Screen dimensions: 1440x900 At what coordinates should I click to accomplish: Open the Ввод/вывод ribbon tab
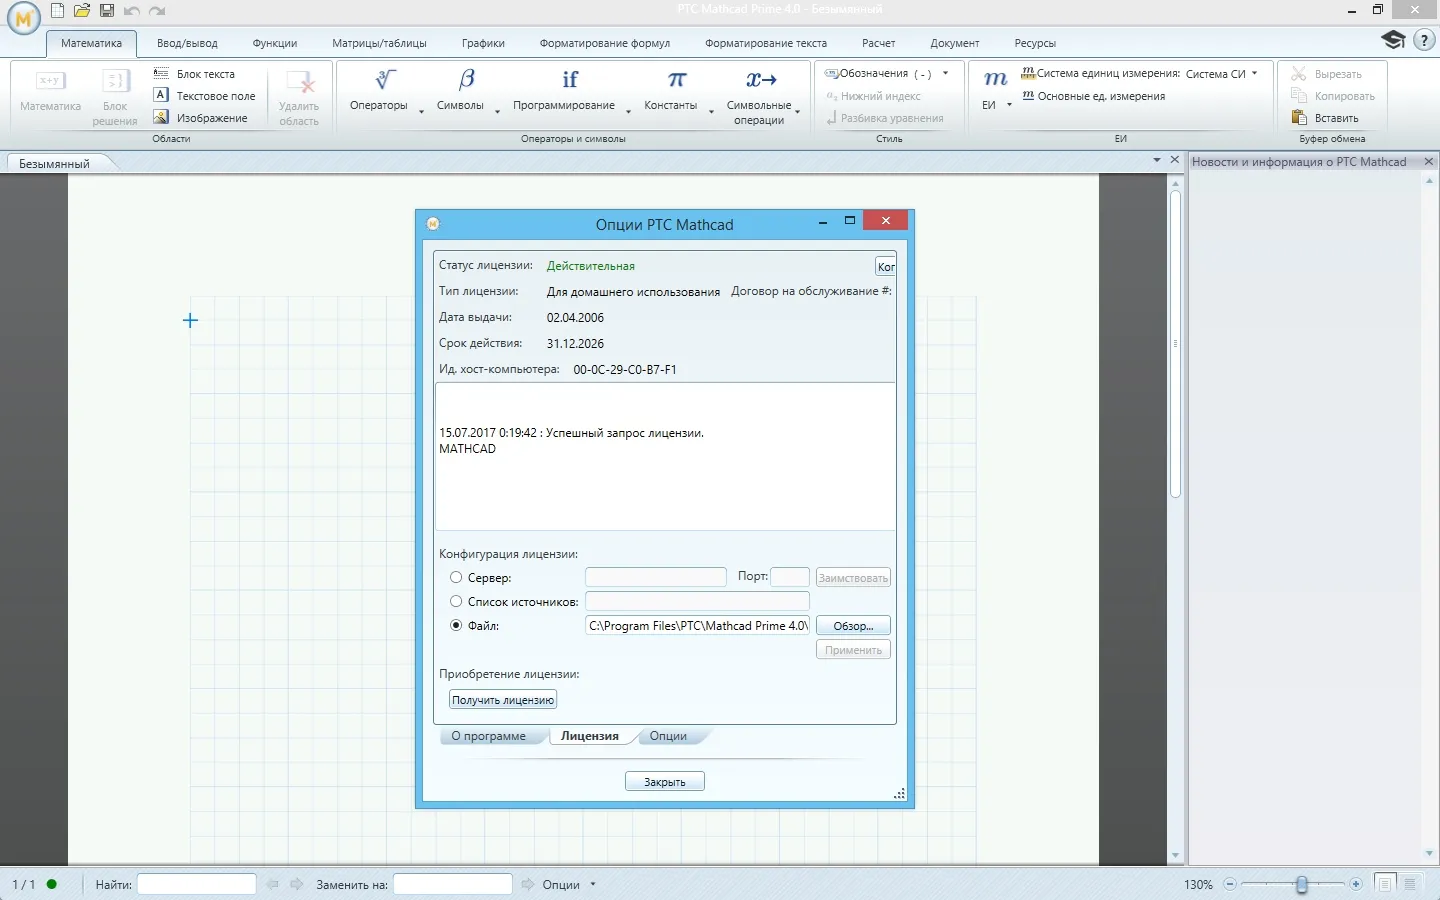187,43
